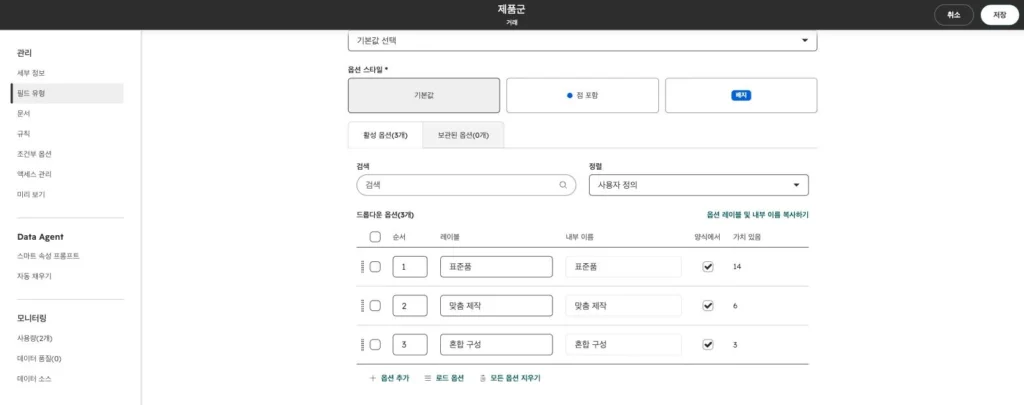Open 데이터 품질(0) under 모니터링

pyautogui.click(x=39, y=359)
